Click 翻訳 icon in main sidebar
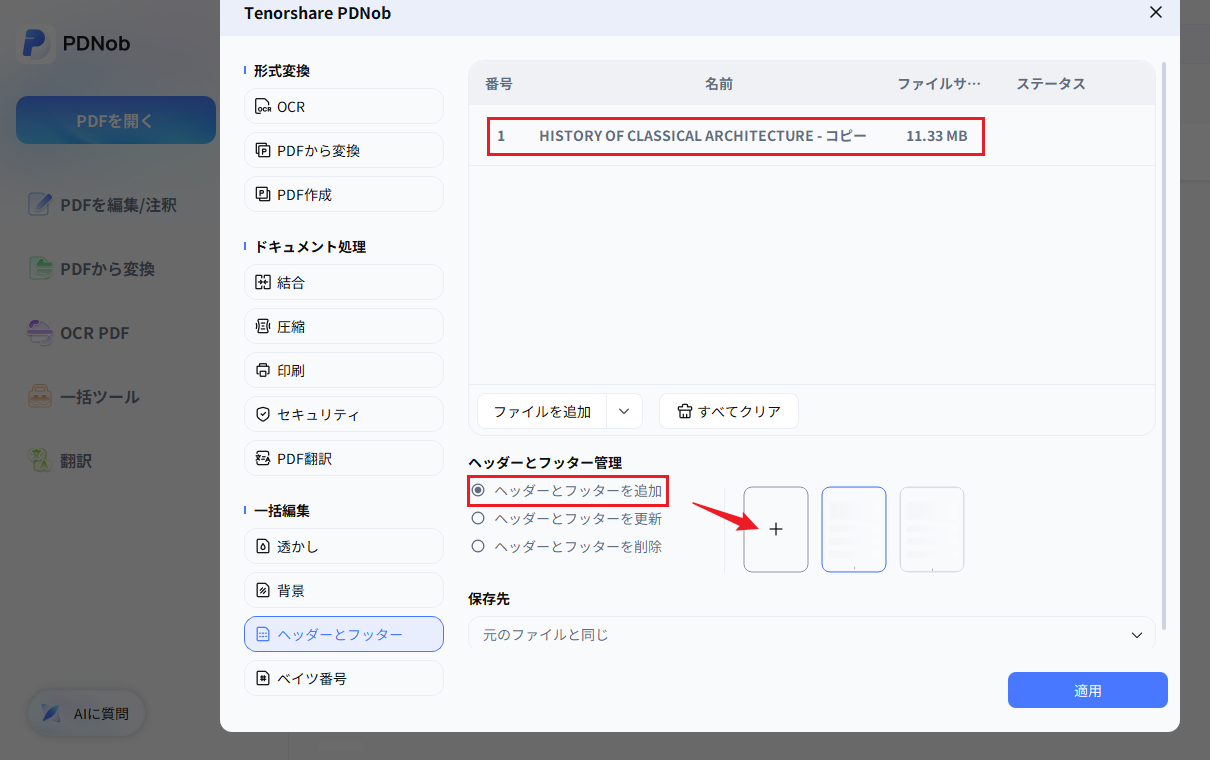This screenshot has width=1210, height=760. 40,461
